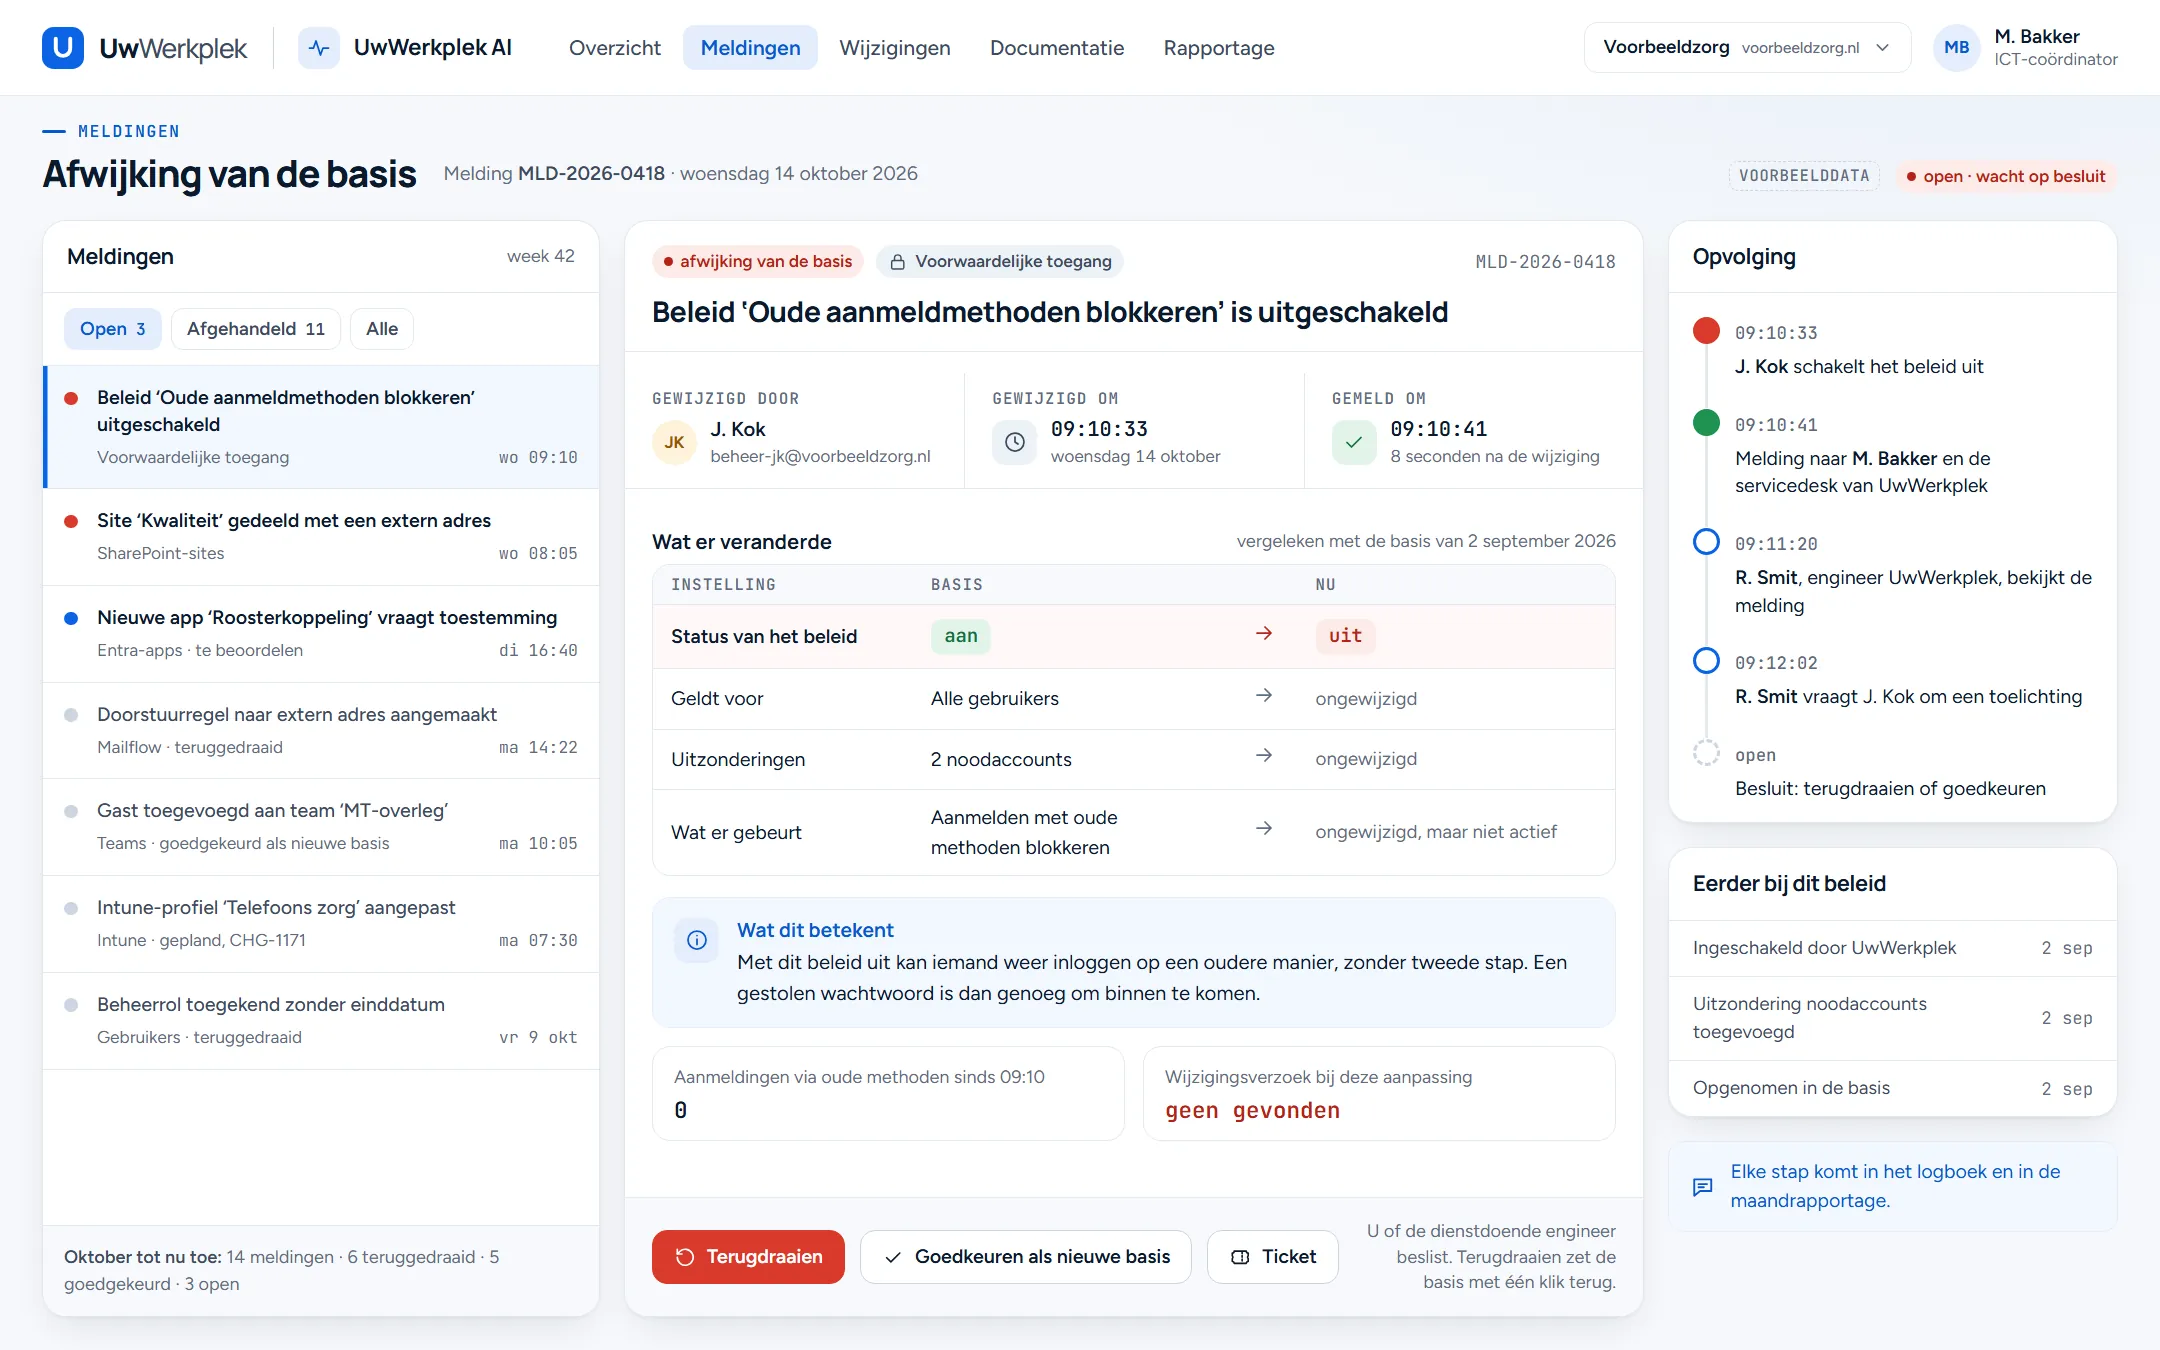Click the green timeline dot at 09:10:41
Screen dimensions: 2160x1350
[1706, 423]
